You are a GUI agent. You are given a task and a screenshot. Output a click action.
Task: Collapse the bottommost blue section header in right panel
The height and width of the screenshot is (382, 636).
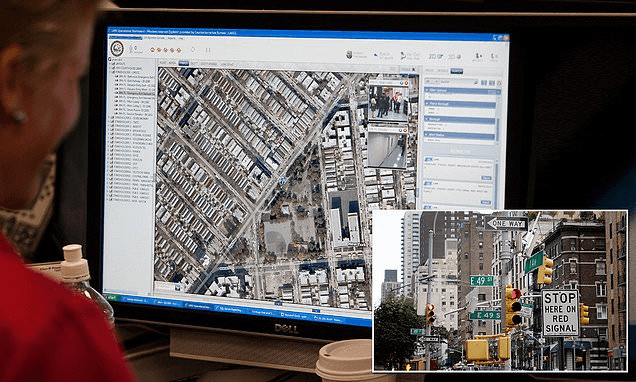(x=459, y=135)
